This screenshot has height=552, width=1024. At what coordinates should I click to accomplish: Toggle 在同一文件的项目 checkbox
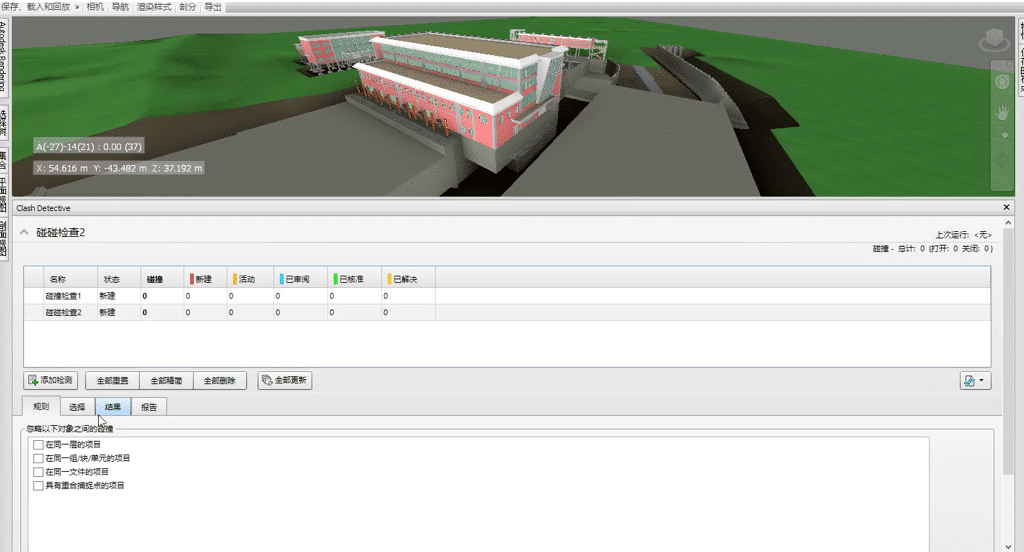coord(38,472)
